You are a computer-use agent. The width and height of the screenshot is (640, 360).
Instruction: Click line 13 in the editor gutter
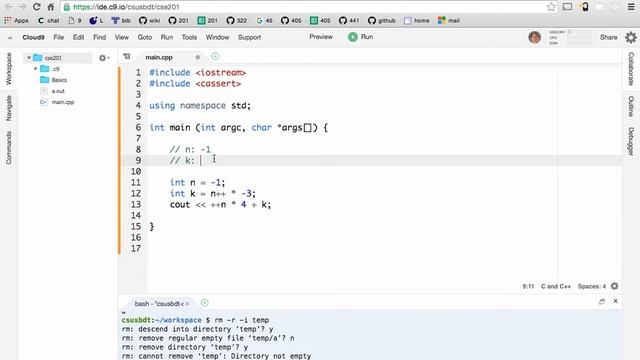pos(136,204)
